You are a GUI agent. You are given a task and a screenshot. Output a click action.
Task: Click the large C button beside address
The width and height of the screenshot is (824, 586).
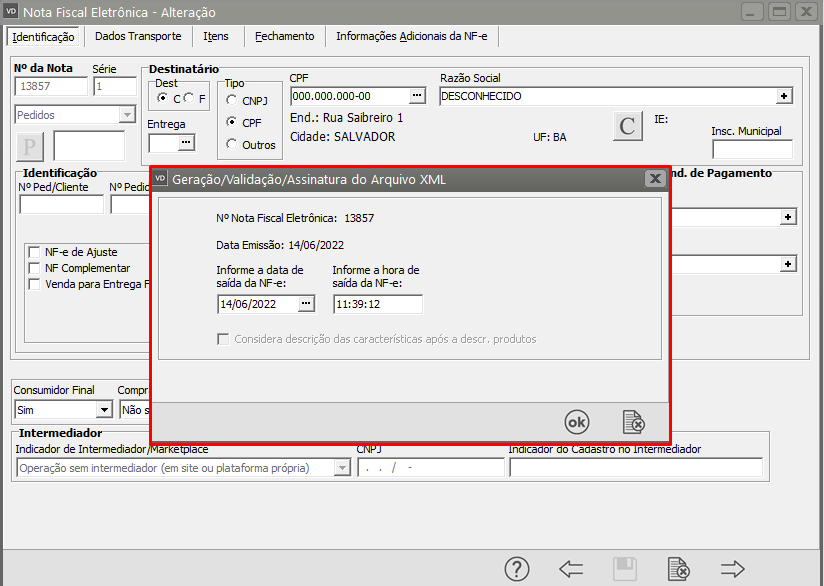(x=627, y=126)
